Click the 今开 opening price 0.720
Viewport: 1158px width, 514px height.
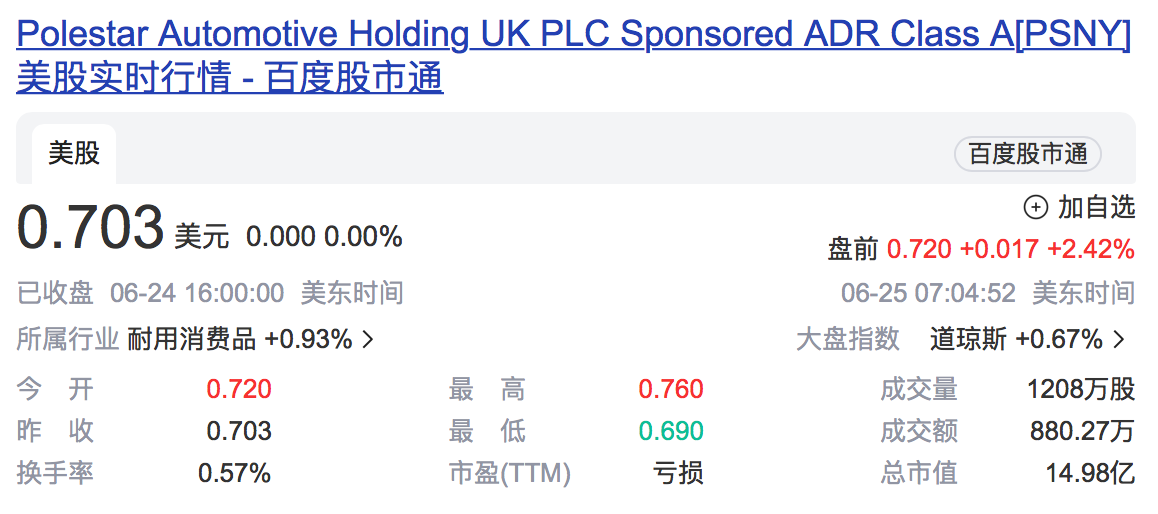click(x=239, y=389)
